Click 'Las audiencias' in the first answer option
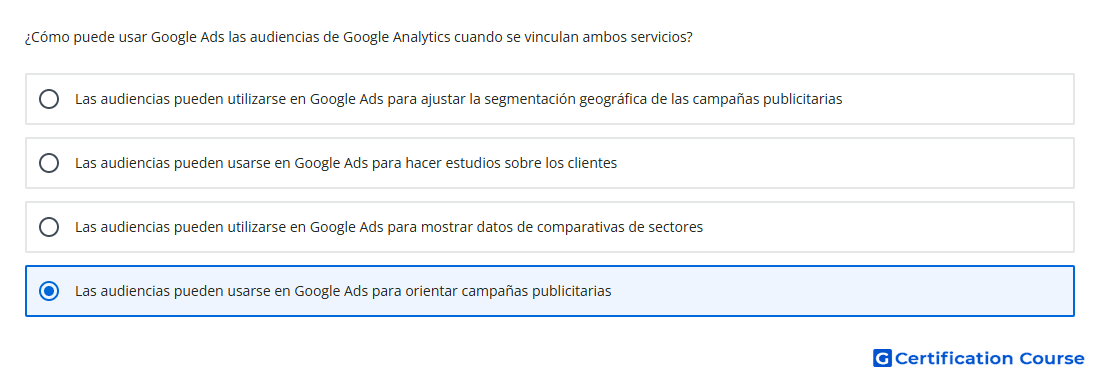Viewport: 1100px width, 377px height. 115,99
